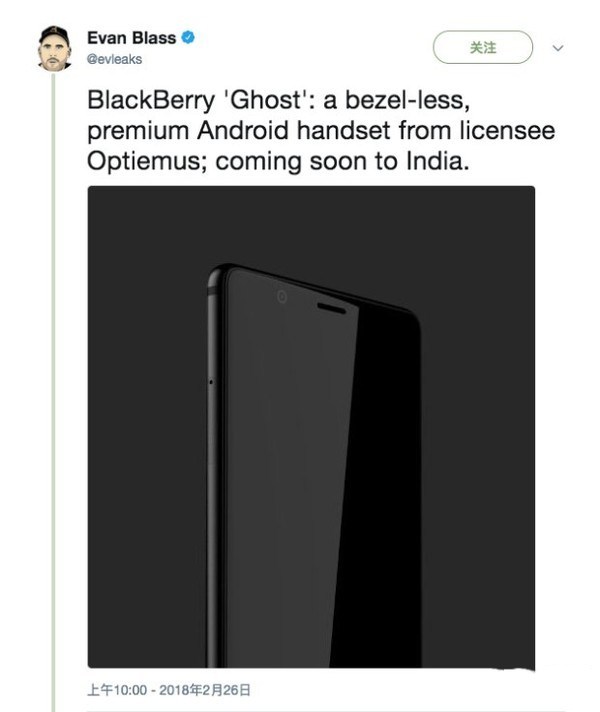This screenshot has width=600, height=712.
Task: Click the phone's front camera in the image
Action: pyautogui.click(x=281, y=296)
